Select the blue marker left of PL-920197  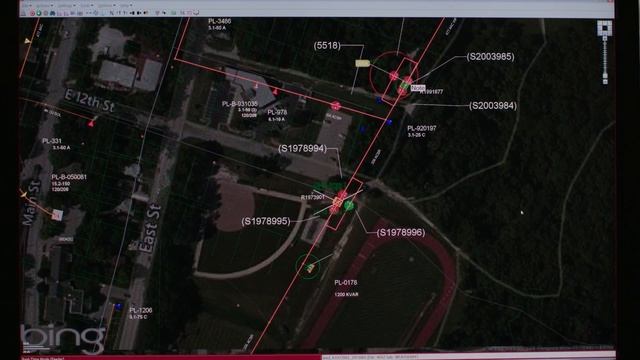click(389, 122)
